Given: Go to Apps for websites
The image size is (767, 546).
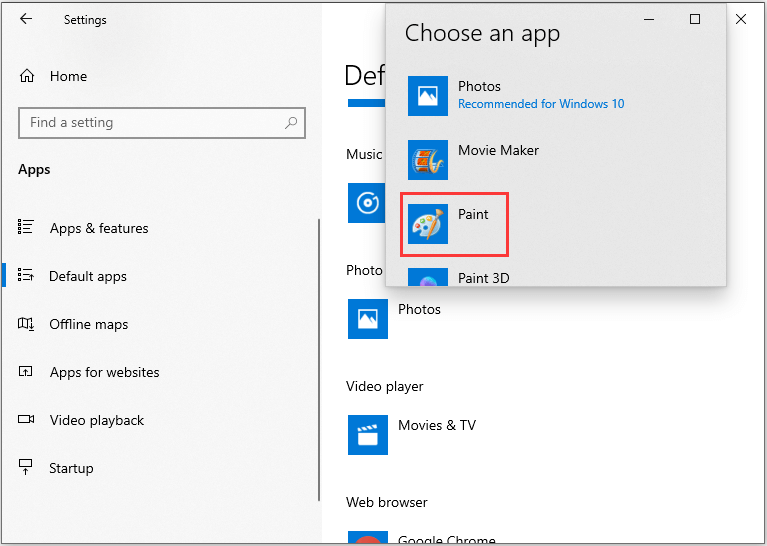Looking at the screenshot, I should point(104,372).
